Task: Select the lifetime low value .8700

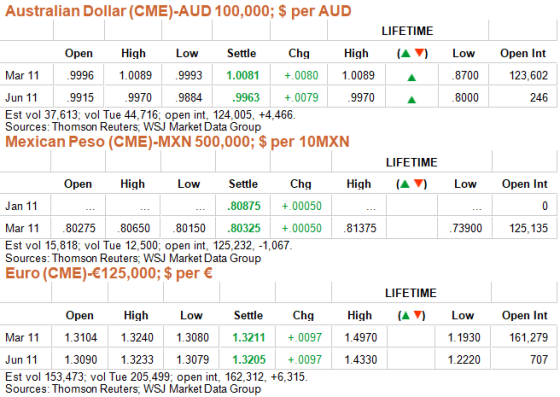Action: pyautogui.click(x=465, y=76)
